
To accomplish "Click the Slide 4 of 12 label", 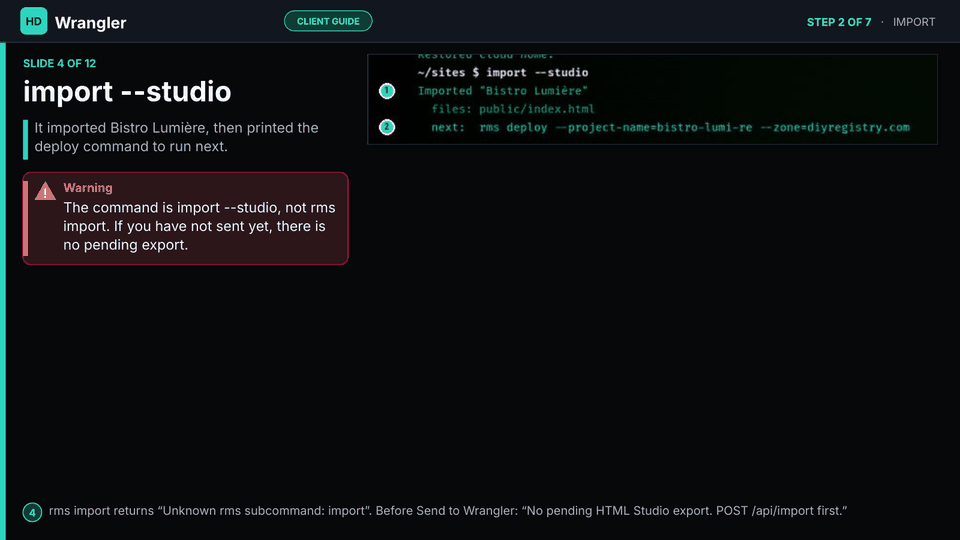I will tap(59, 64).
